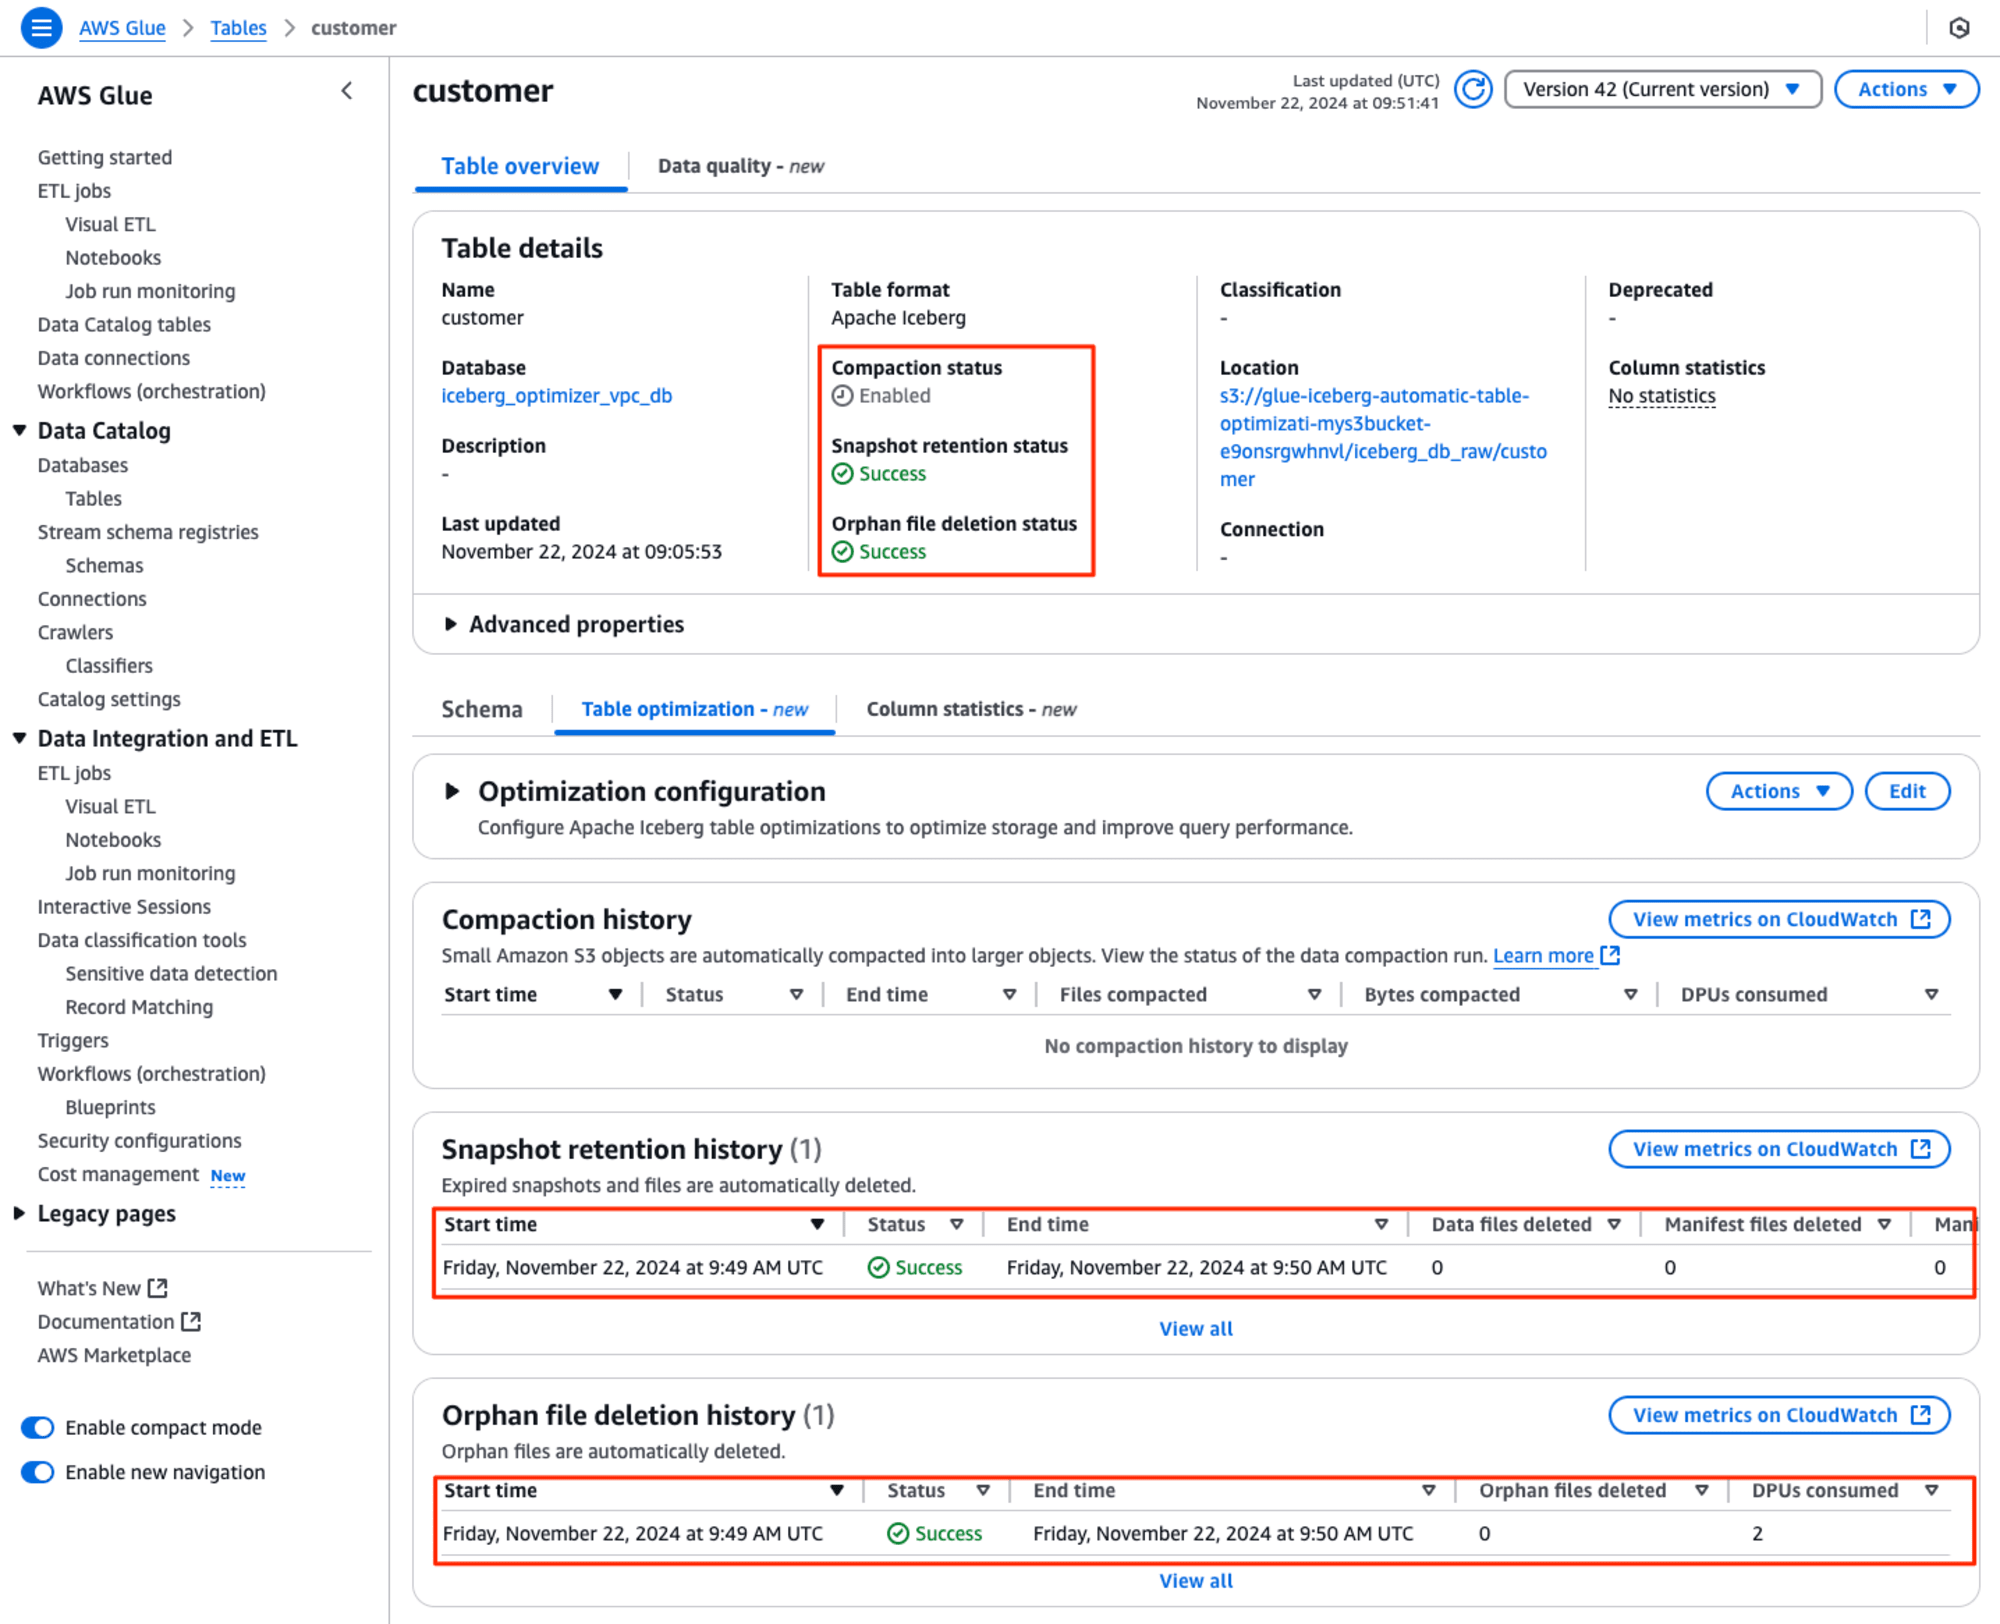Sort Snapshot retention by Data files deleted
The height and width of the screenshot is (1624, 2000).
[x=1613, y=1224]
